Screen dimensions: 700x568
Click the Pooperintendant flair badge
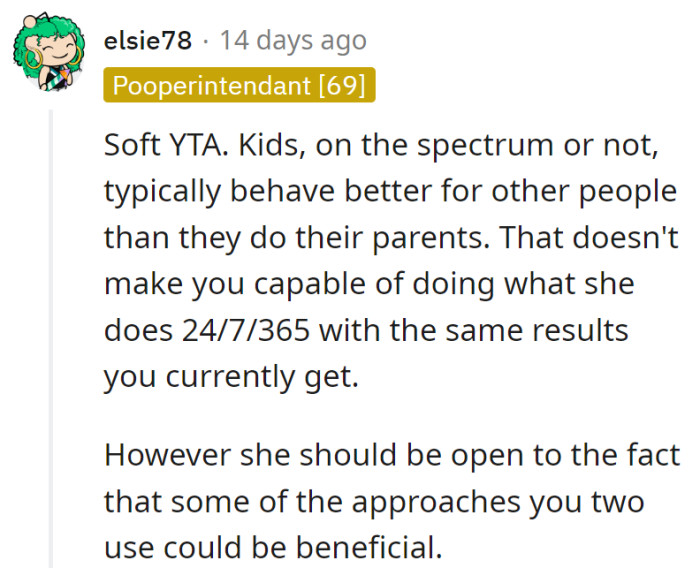pos(238,85)
